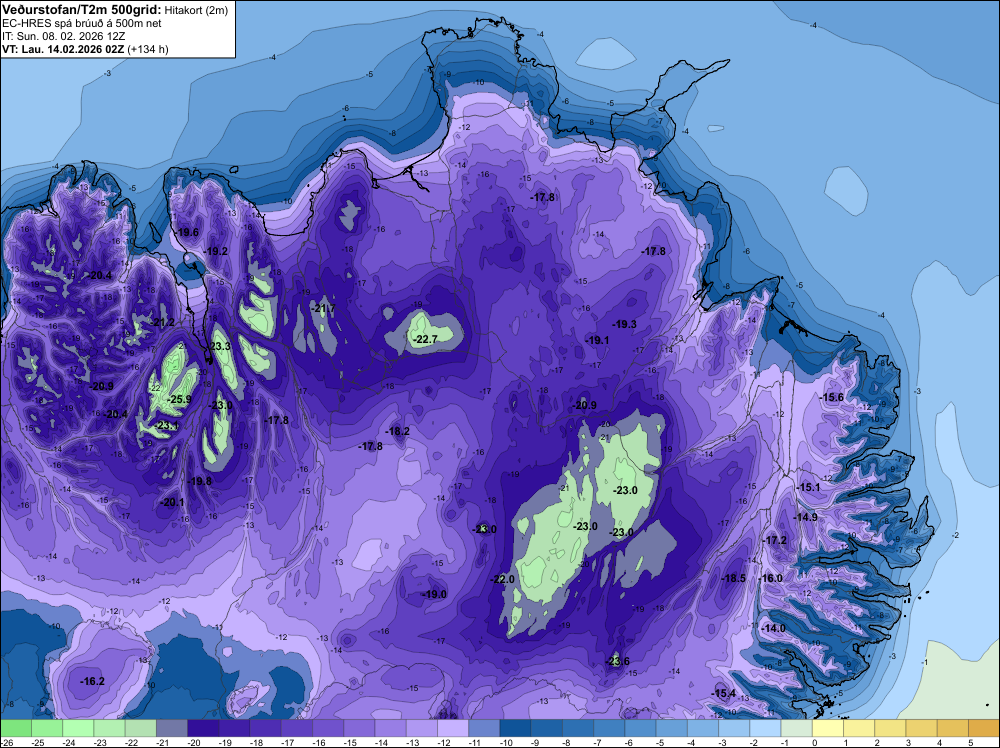This screenshot has width=1000, height=748.
Task: Select the 'IT: Sun. 08. 02. 2026 12Z' text
Action: pos(64,36)
